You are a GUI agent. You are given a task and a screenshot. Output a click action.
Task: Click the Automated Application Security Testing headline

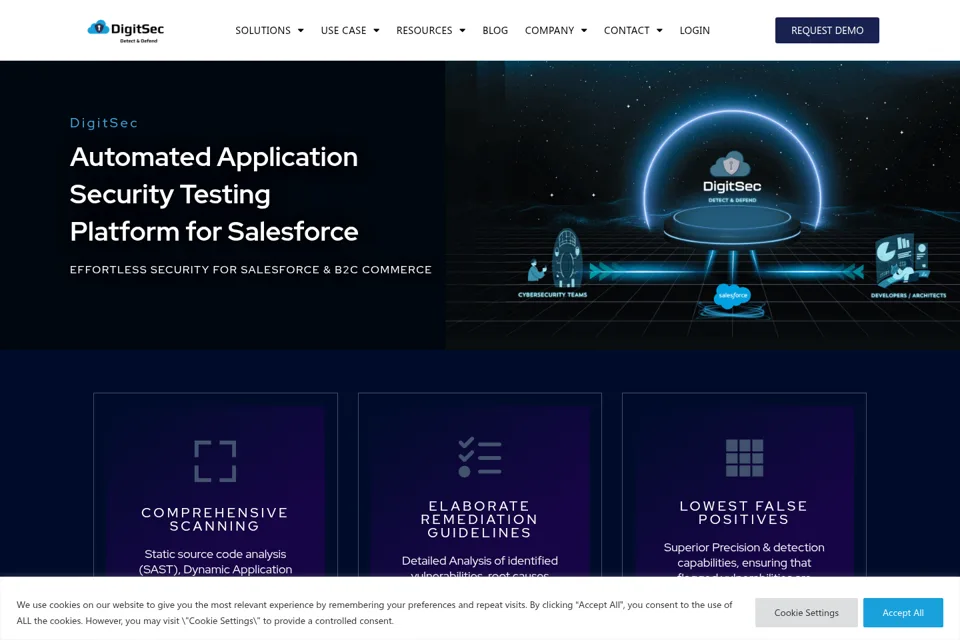point(214,194)
